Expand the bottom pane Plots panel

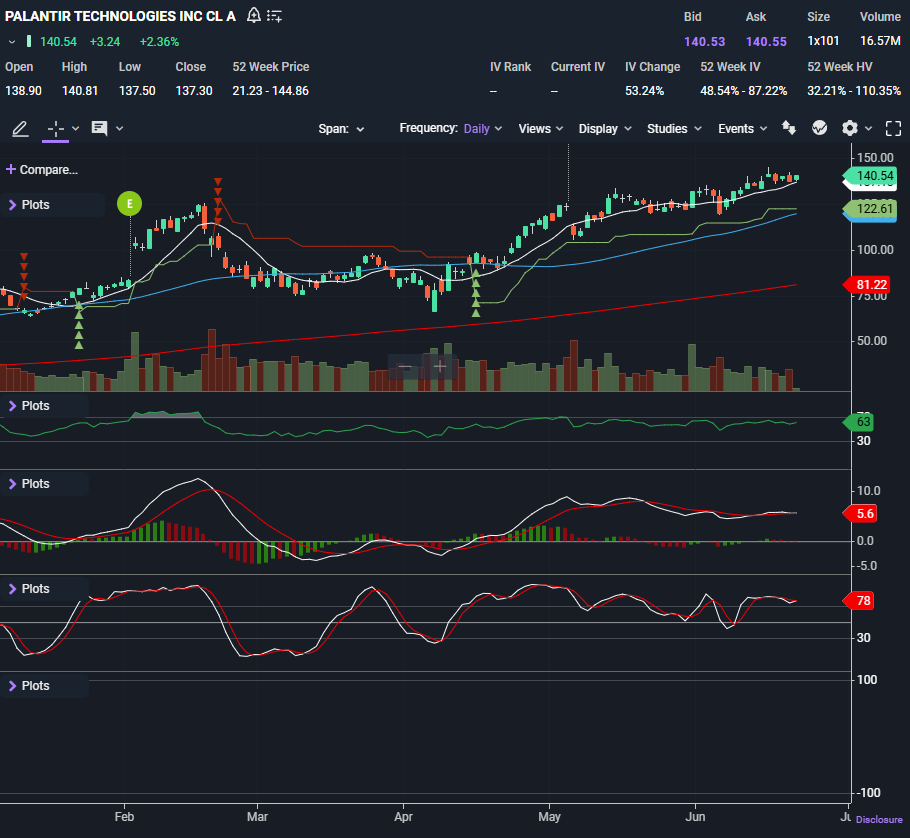(29, 686)
